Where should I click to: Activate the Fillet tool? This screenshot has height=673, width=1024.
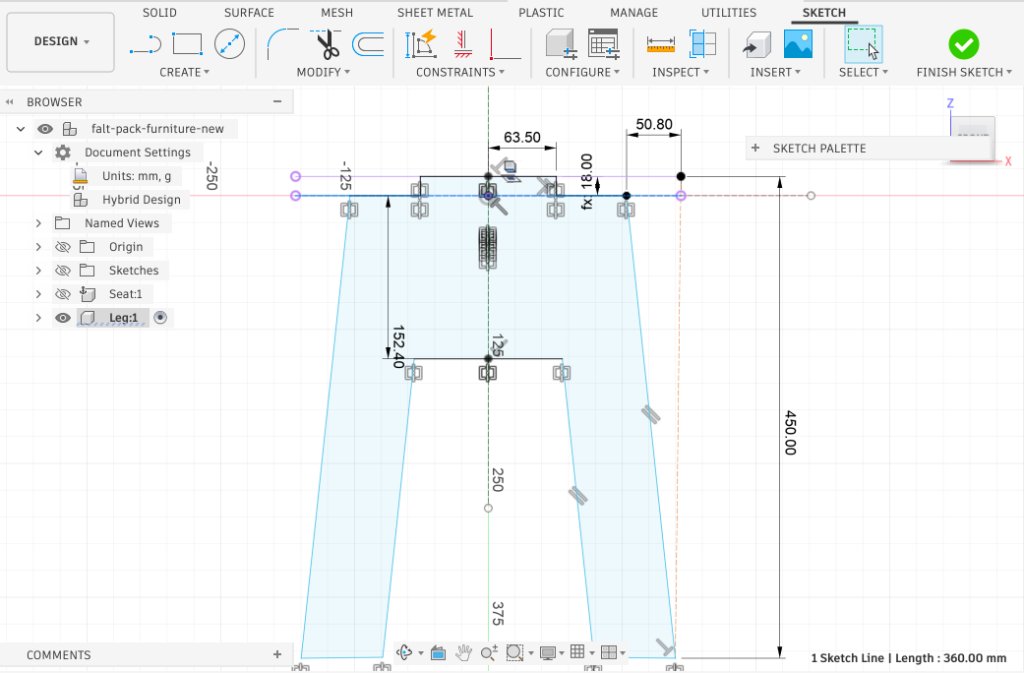pos(282,44)
